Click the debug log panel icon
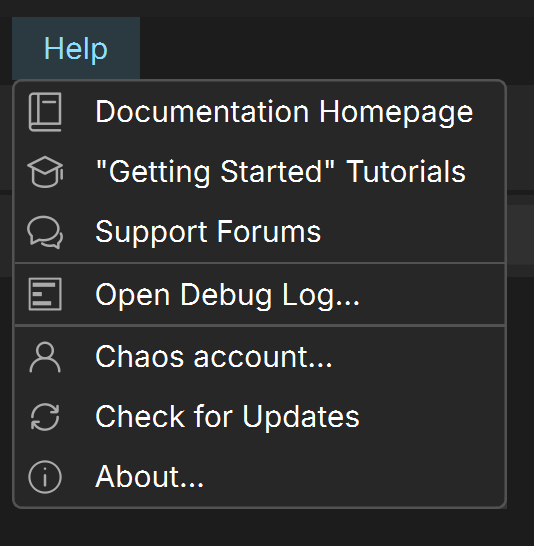The height and width of the screenshot is (546, 534). coord(45,294)
